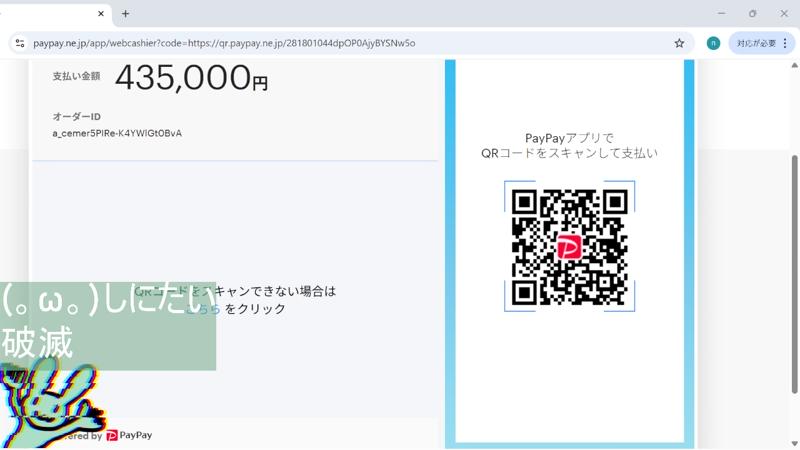Viewport: 800px width, 450px height.
Task: Click the PayPay logo in the footer
Action: 129,435
